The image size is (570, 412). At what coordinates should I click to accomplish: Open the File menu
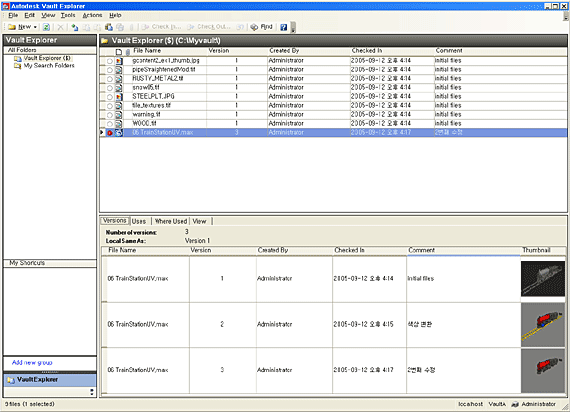[13, 15]
